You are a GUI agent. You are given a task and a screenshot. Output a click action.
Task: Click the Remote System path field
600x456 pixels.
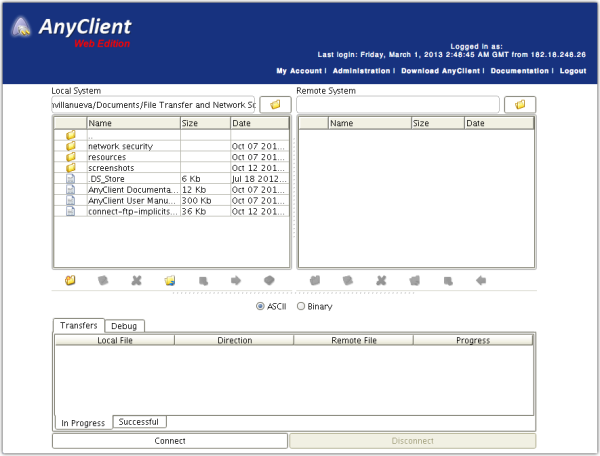pos(397,104)
